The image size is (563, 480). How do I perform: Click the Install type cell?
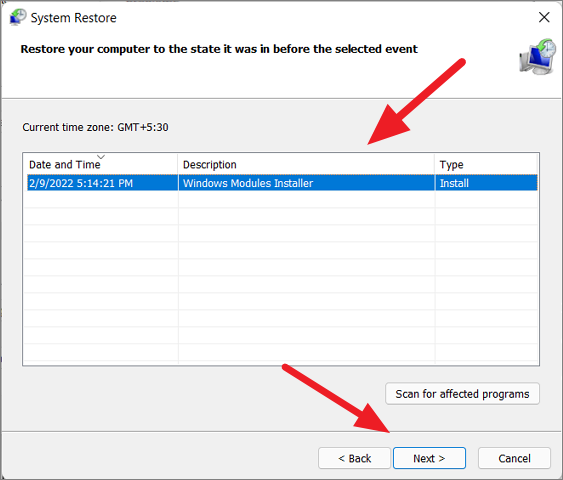click(454, 183)
